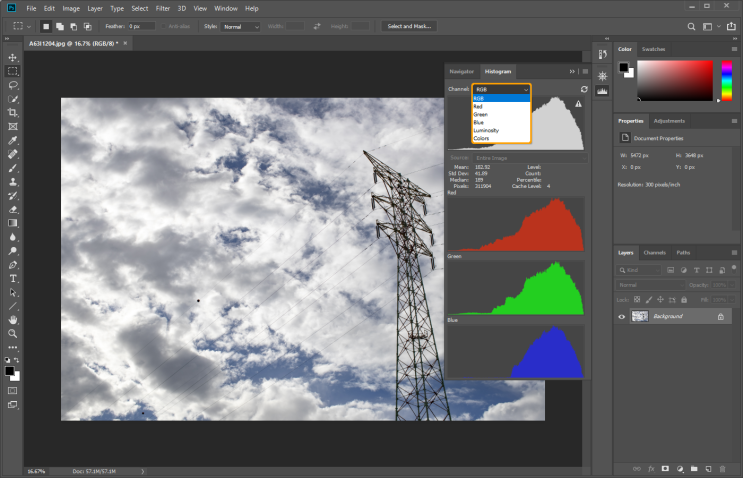Click the Create new group folder button
This screenshot has height=478, width=743.
pos(694,469)
